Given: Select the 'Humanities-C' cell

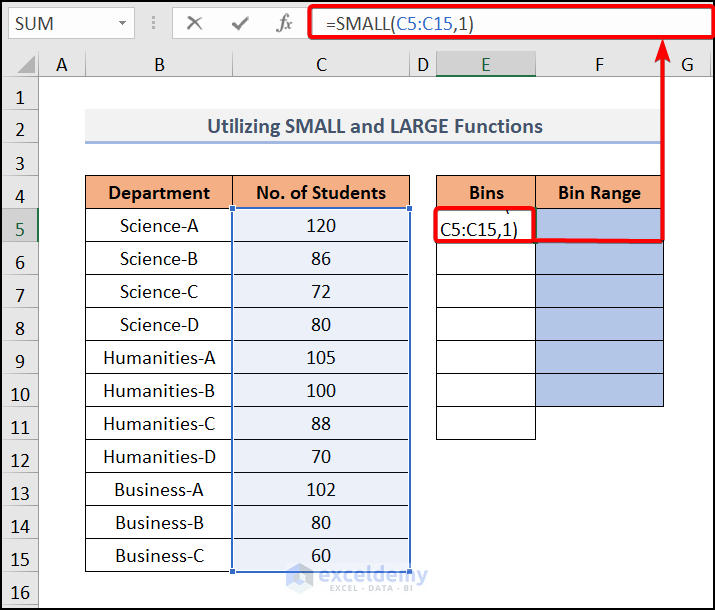Looking at the screenshot, I should (x=159, y=424).
